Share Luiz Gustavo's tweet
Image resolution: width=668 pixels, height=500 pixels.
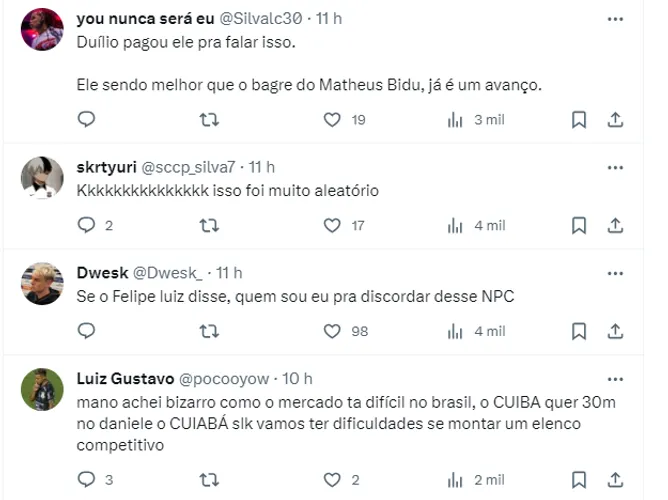tap(616, 481)
